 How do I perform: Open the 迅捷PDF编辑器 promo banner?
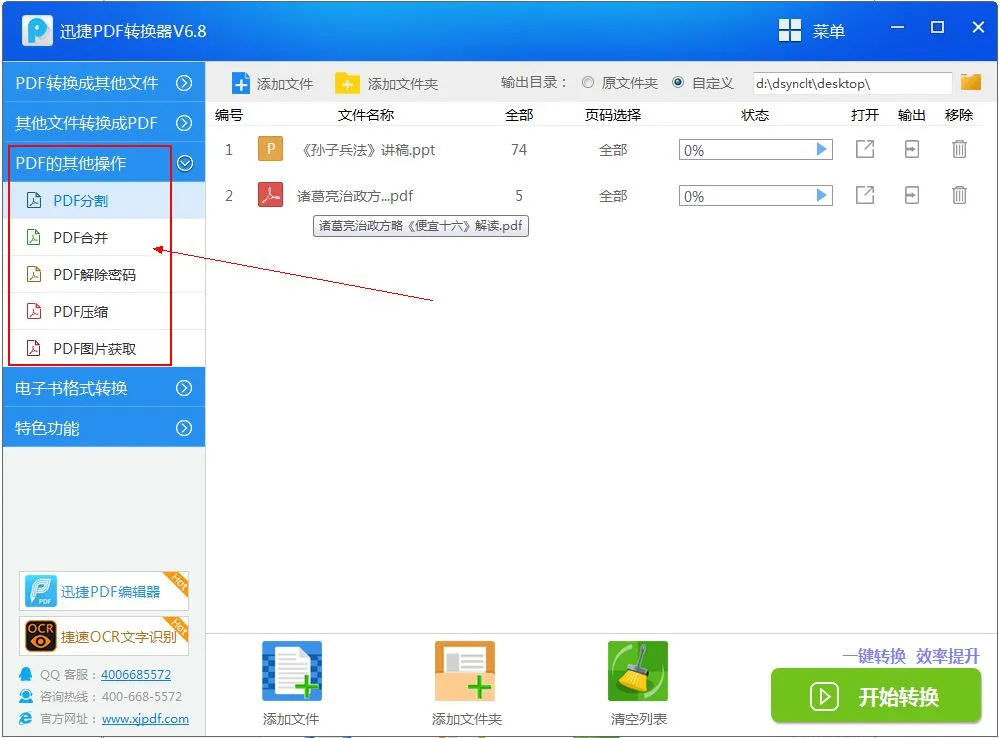click(104, 591)
